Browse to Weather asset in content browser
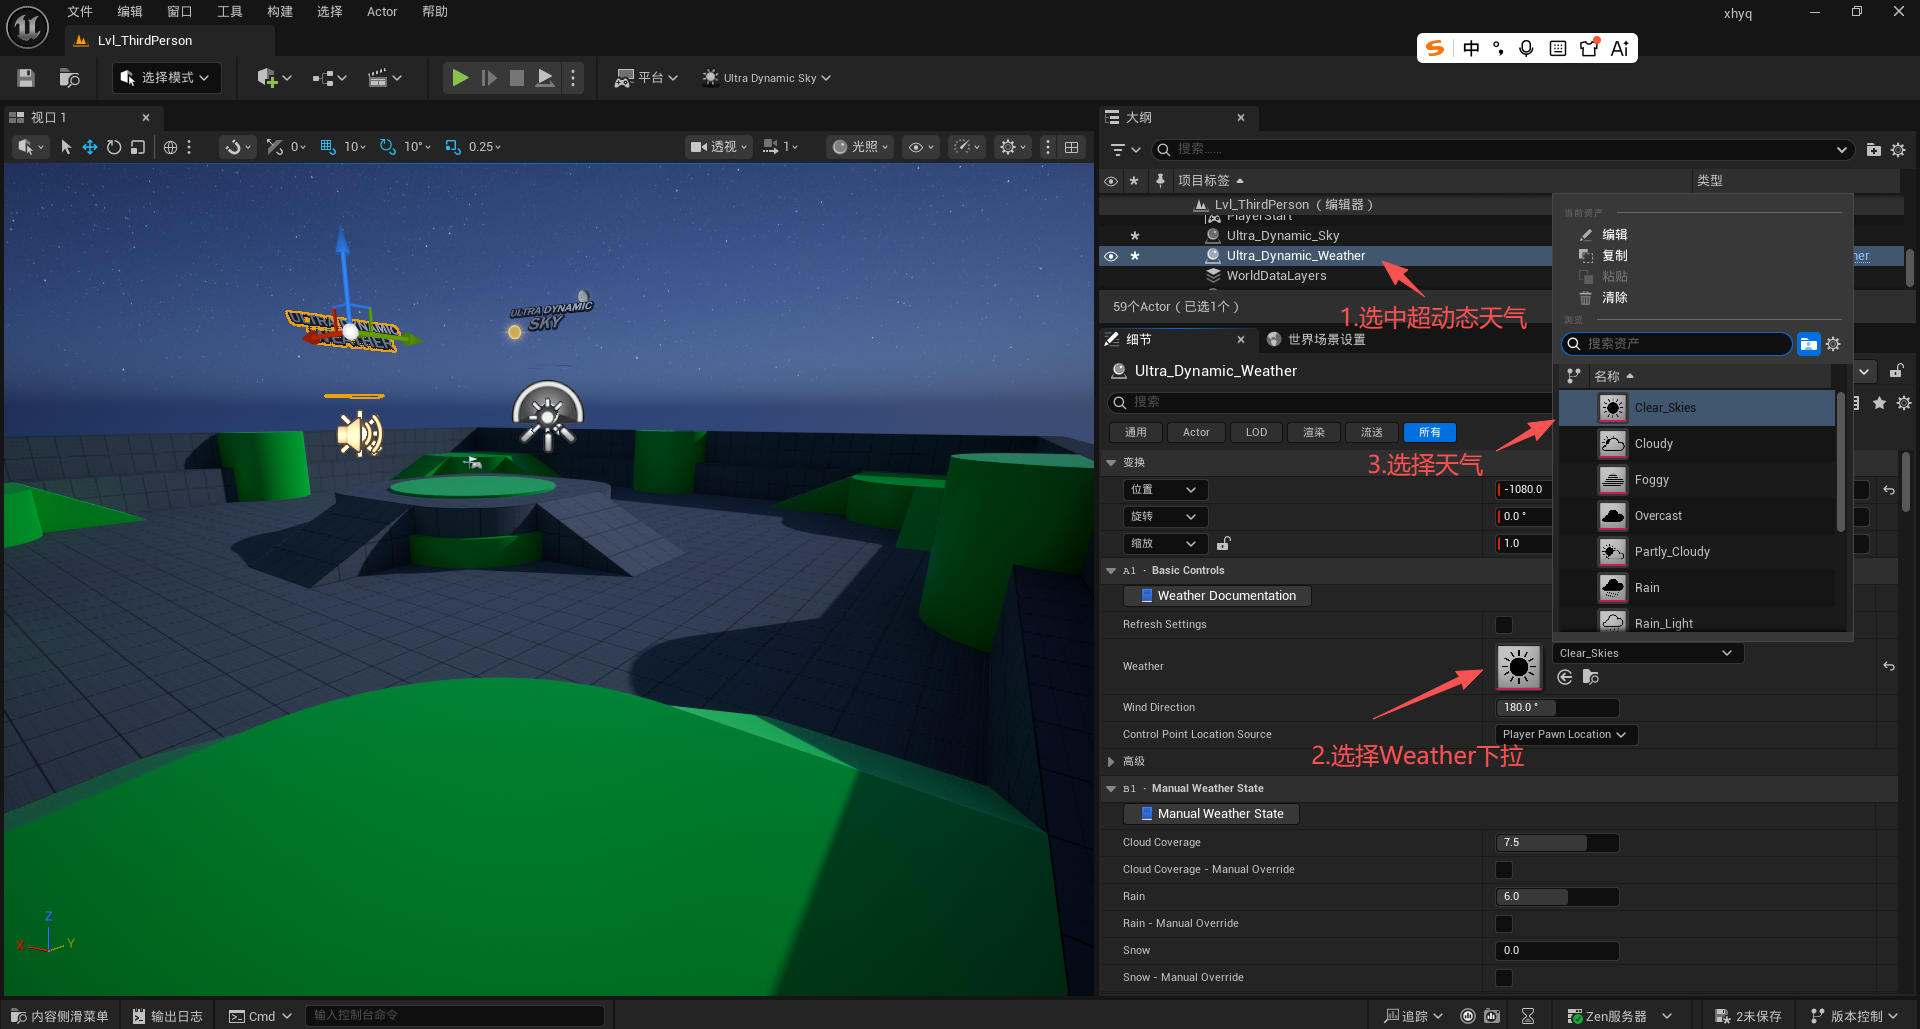Screen dimensions: 1920x1029 click(x=1591, y=678)
